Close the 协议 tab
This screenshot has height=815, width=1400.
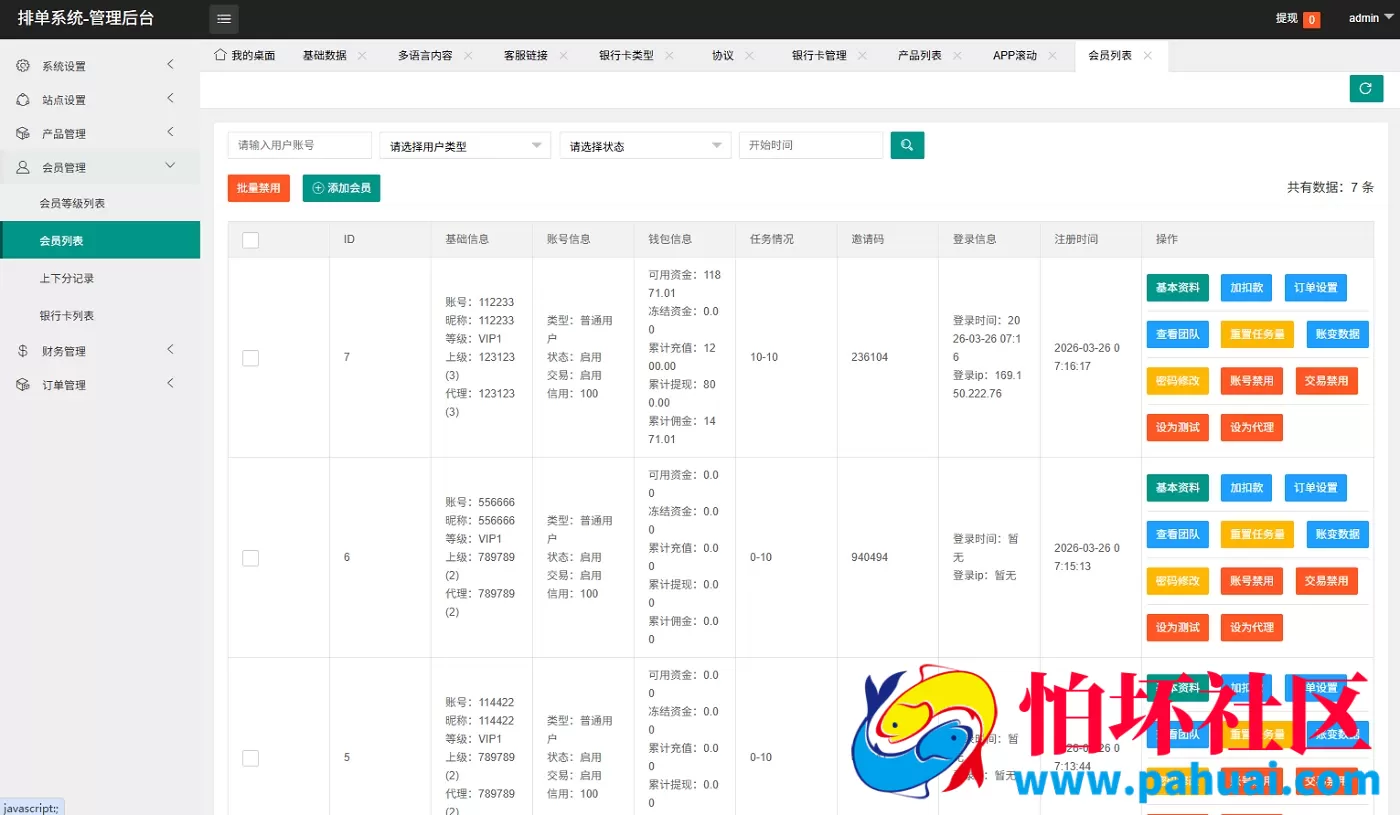coord(750,56)
